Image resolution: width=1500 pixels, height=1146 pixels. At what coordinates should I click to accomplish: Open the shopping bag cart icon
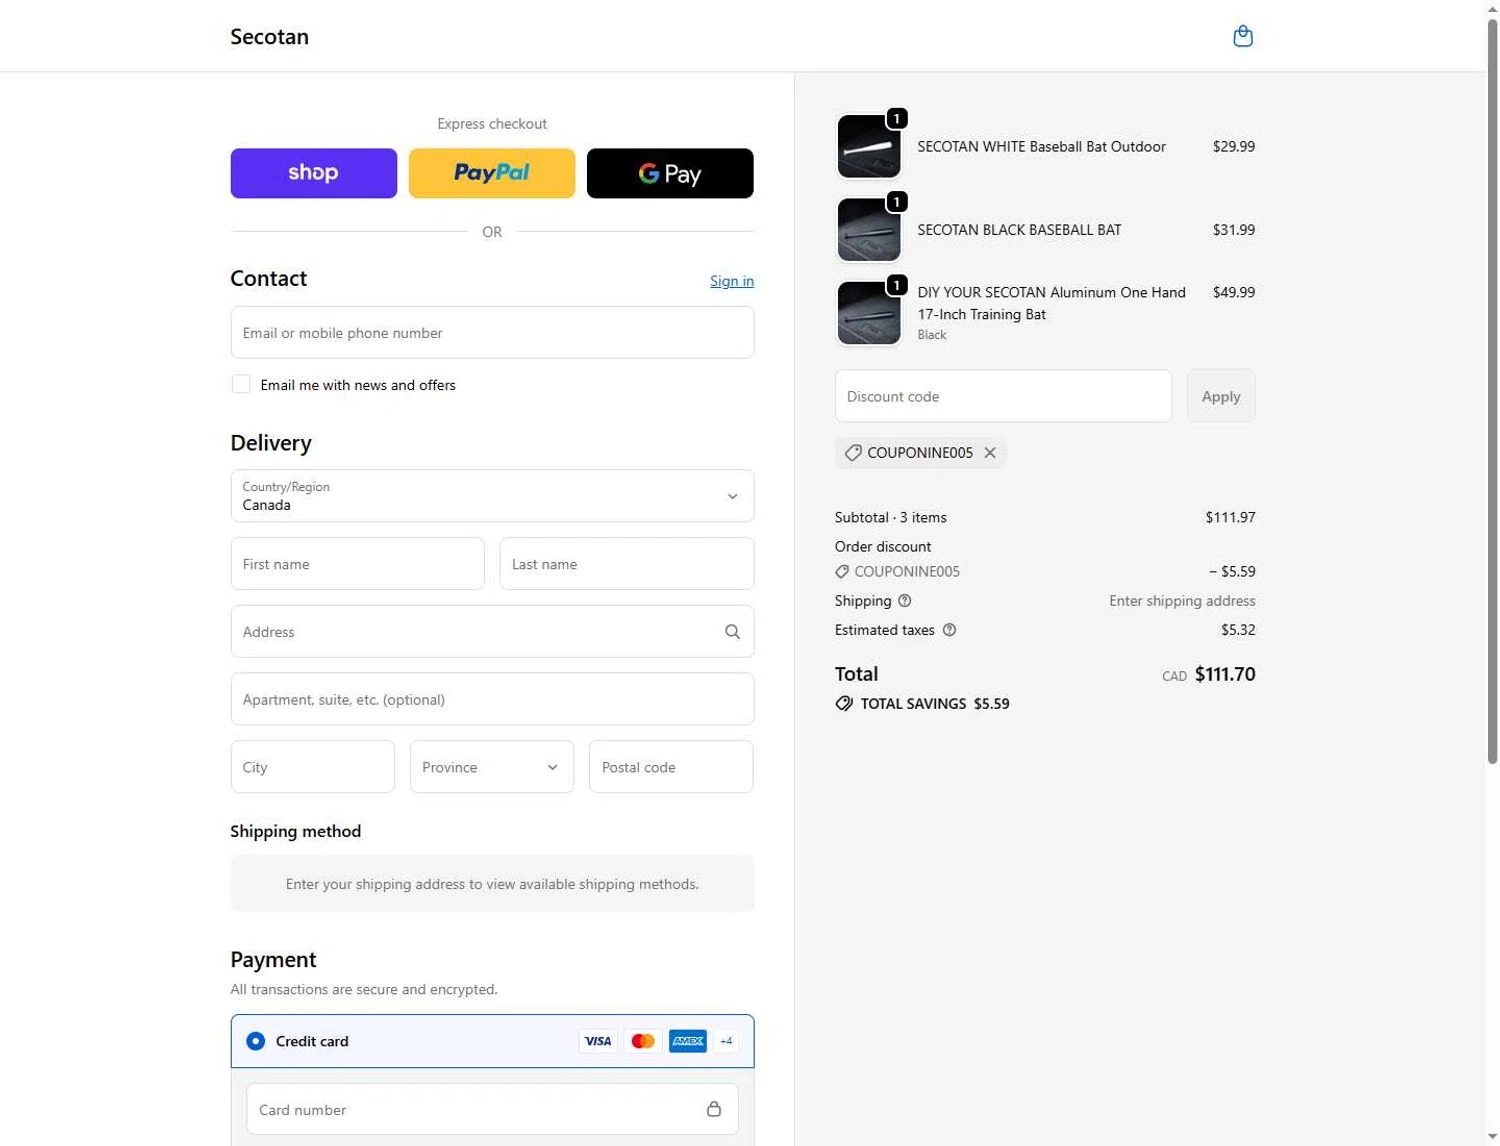click(x=1242, y=36)
